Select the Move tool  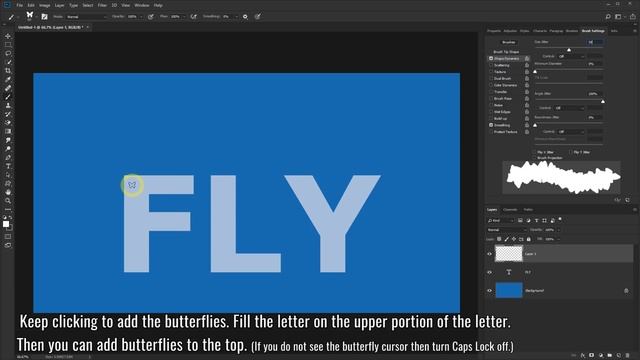[8, 36]
